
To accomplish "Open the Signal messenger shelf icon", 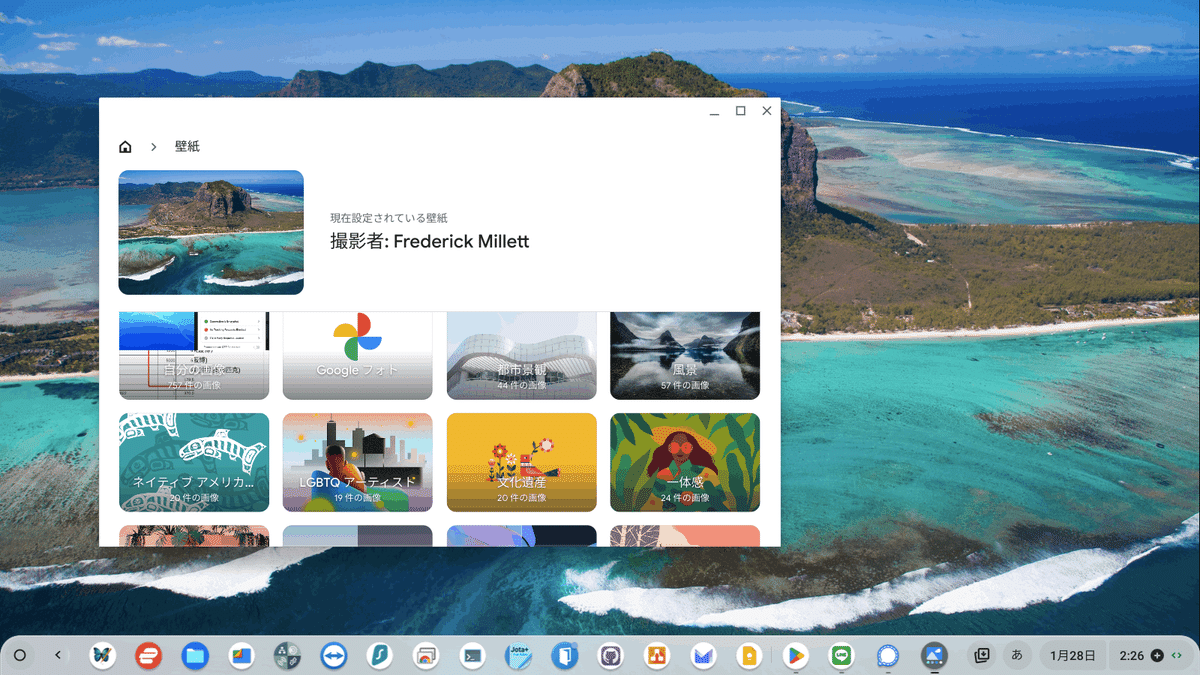I will tap(888, 656).
